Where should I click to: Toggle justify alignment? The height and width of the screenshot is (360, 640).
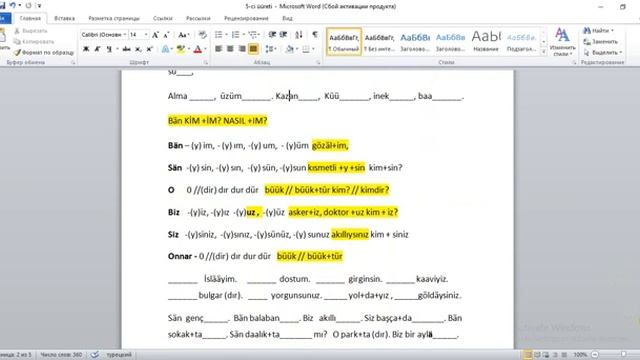[253, 49]
